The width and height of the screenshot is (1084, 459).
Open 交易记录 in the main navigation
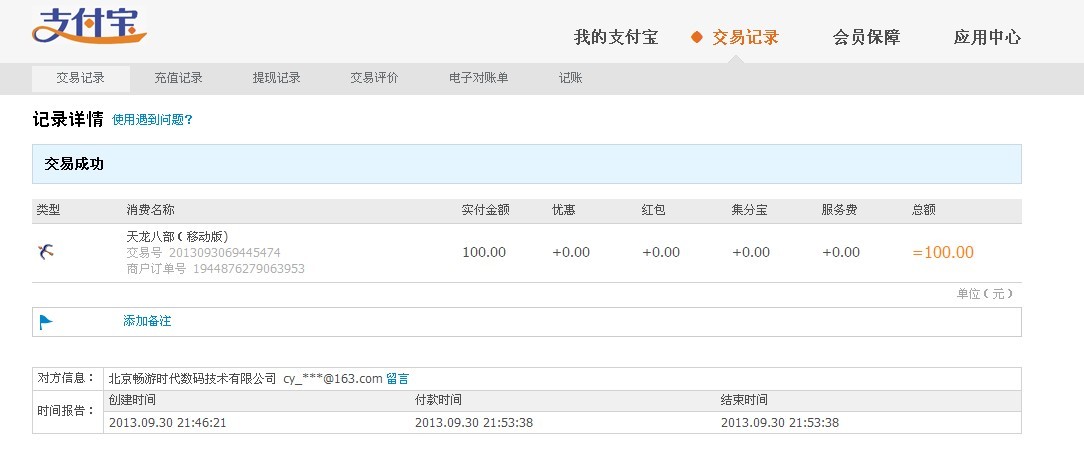click(745, 37)
